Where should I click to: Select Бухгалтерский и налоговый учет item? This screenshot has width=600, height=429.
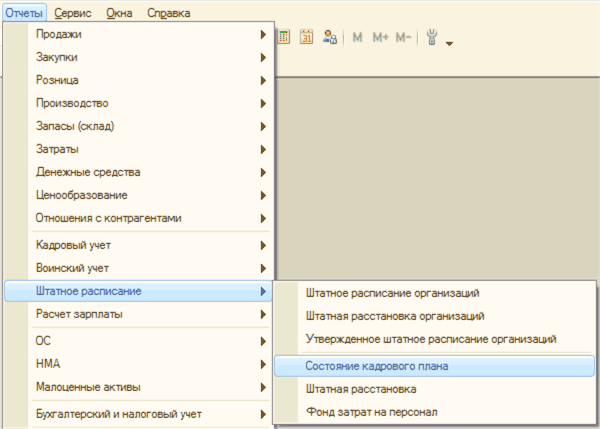[138, 414]
